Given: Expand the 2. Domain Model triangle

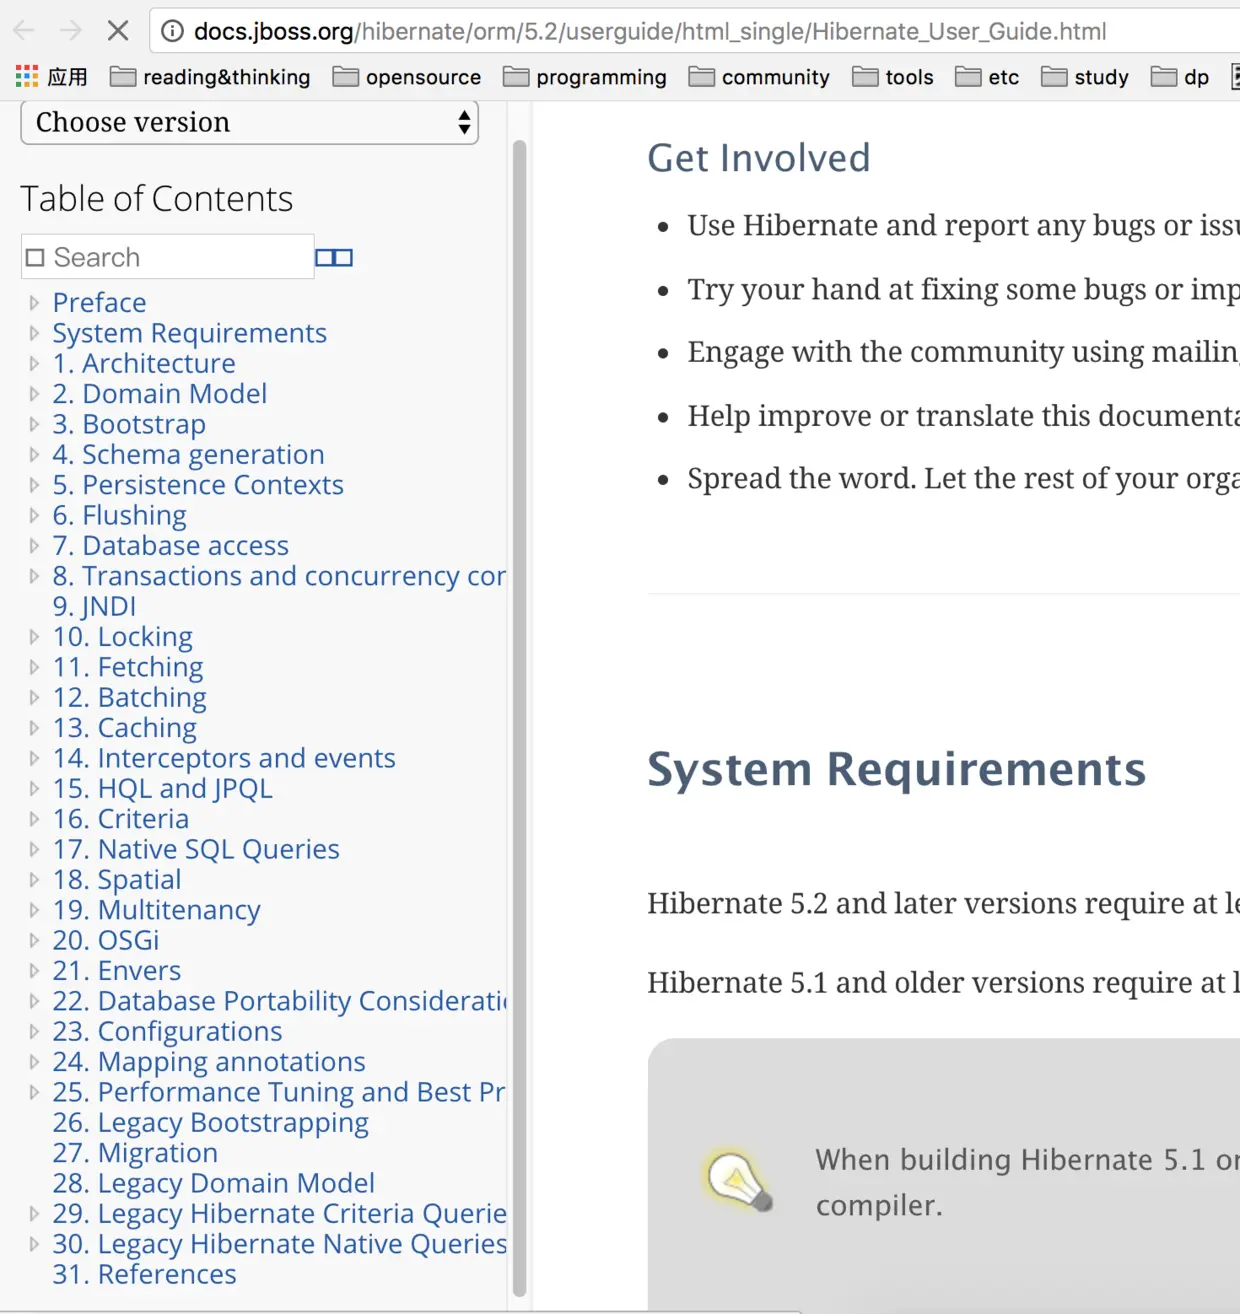Looking at the screenshot, I should click(34, 393).
